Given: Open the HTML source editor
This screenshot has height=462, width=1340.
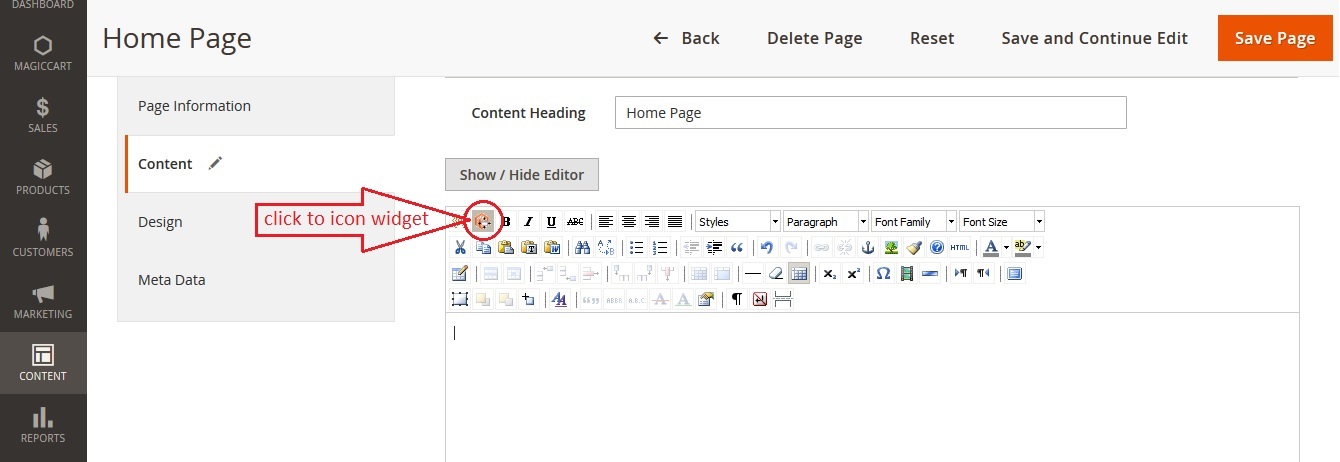Looking at the screenshot, I should [x=959, y=248].
